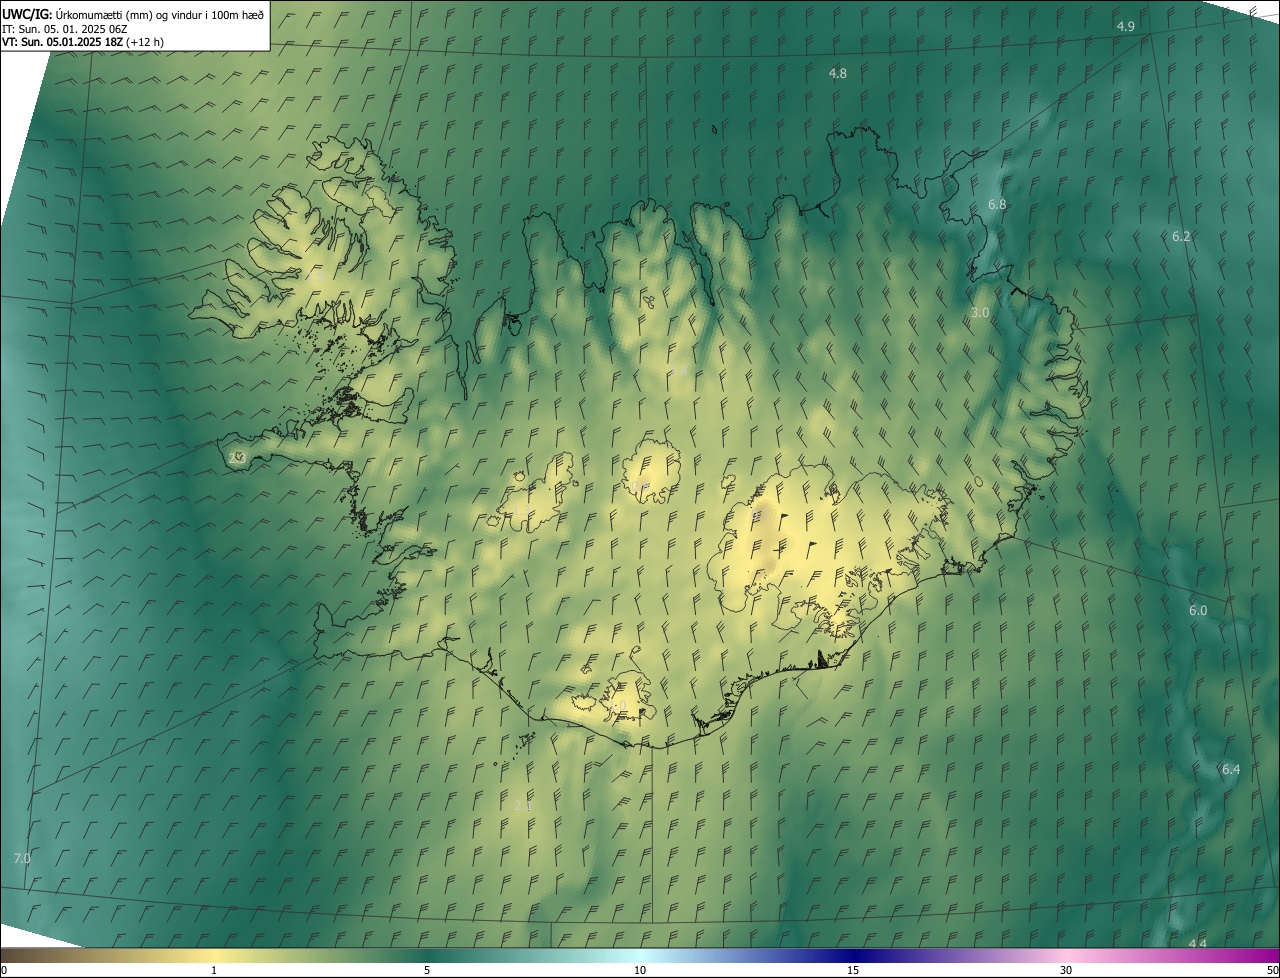Screen dimensions: 1280x978
Task: Click the 6.8 value on the map
Action: (997, 204)
